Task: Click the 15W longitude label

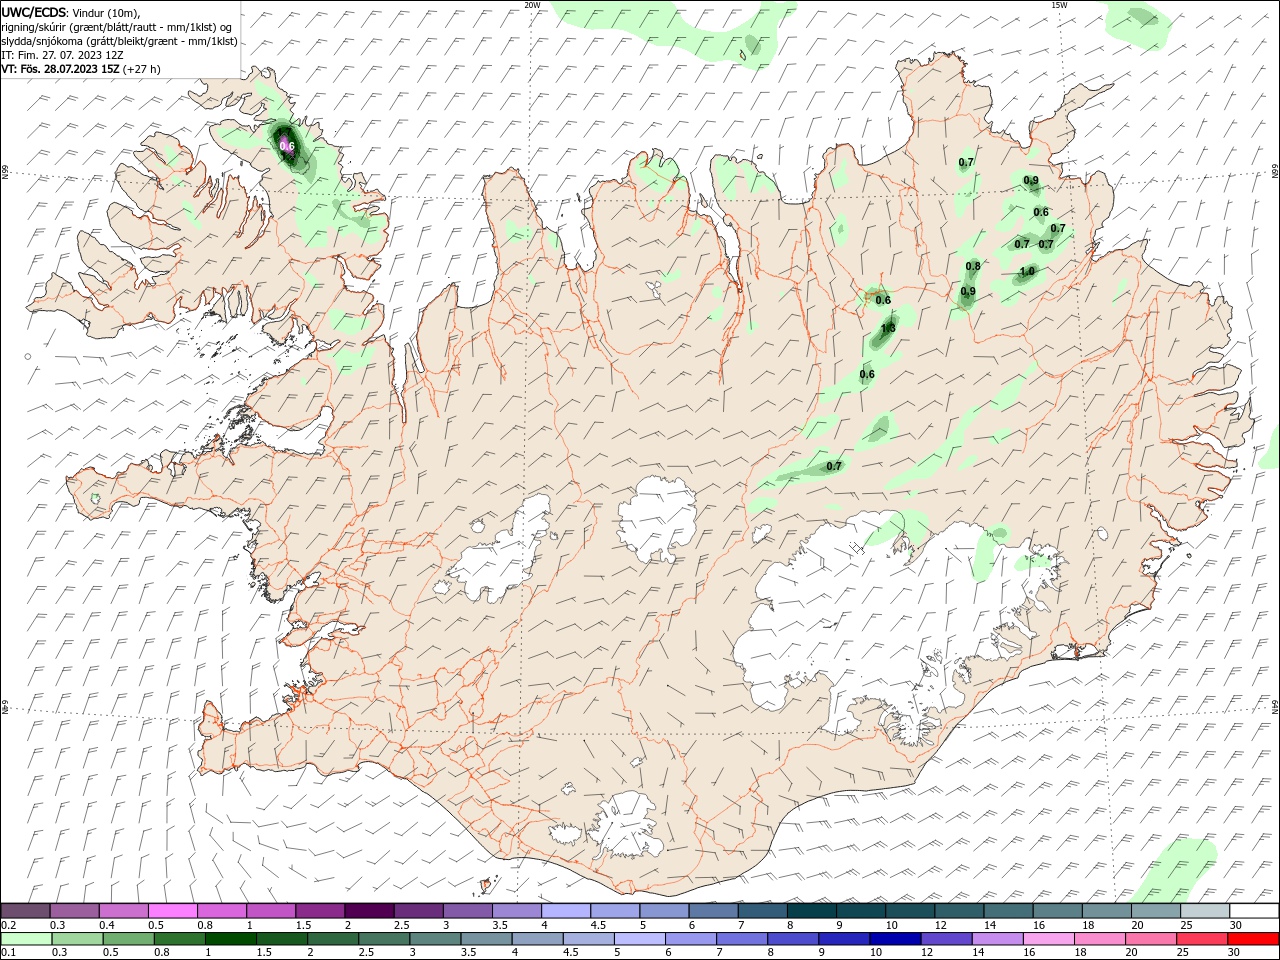Action: click(1059, 5)
